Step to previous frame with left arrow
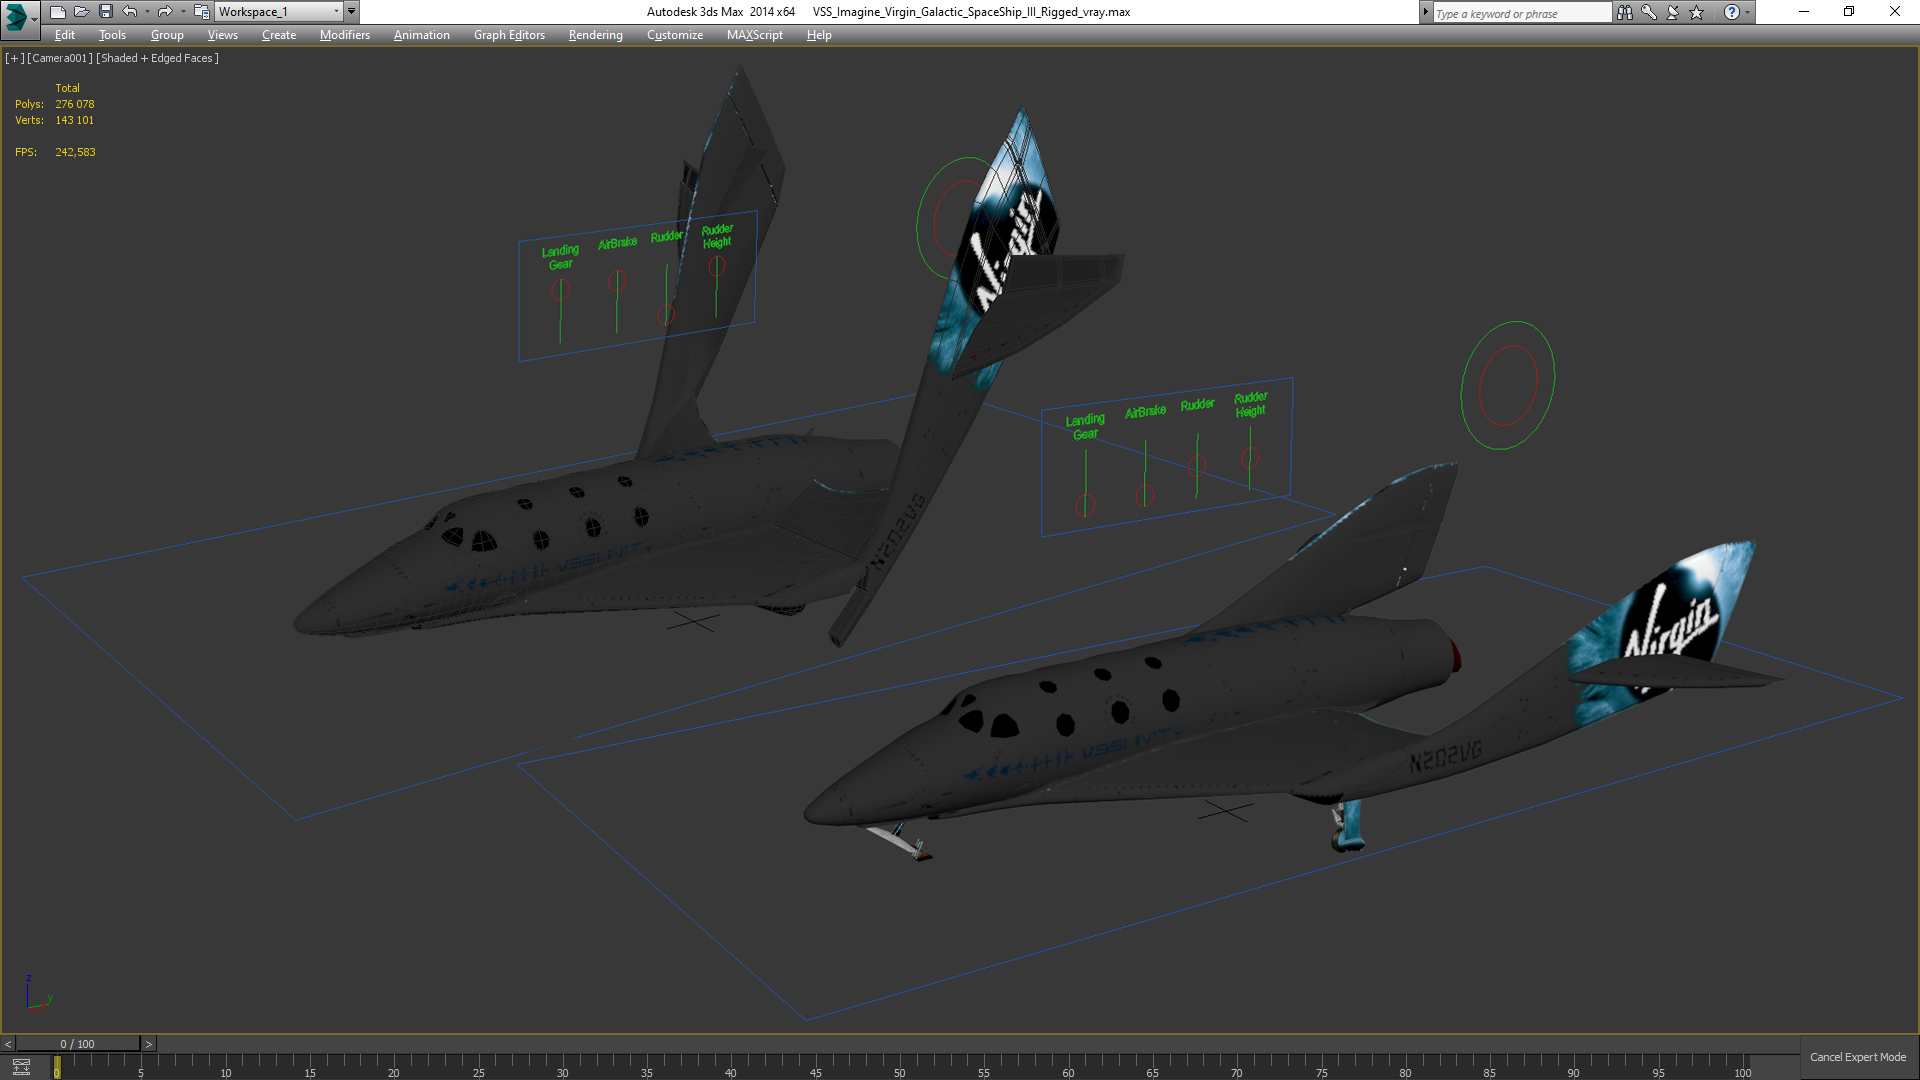Image resolution: width=1920 pixels, height=1080 pixels. click(x=8, y=1044)
